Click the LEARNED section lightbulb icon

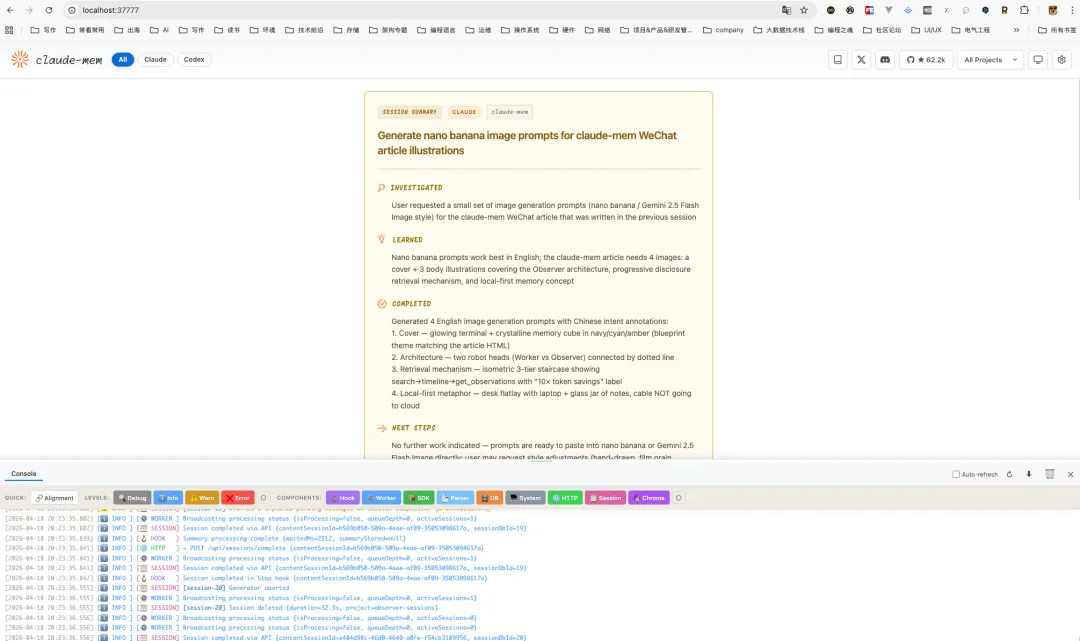[382, 239]
